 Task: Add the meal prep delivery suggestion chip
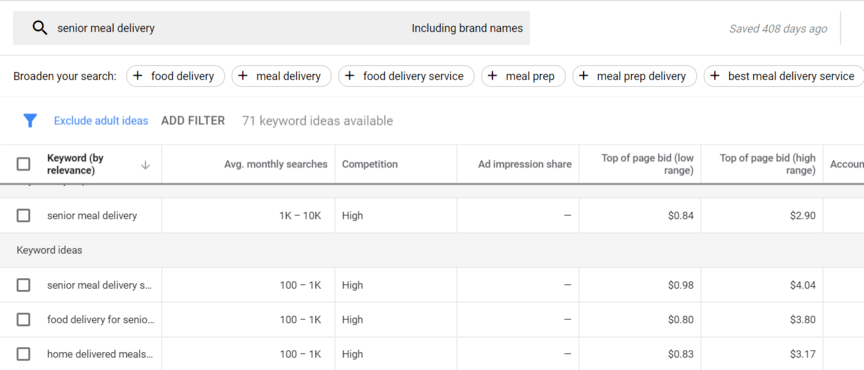click(x=634, y=76)
